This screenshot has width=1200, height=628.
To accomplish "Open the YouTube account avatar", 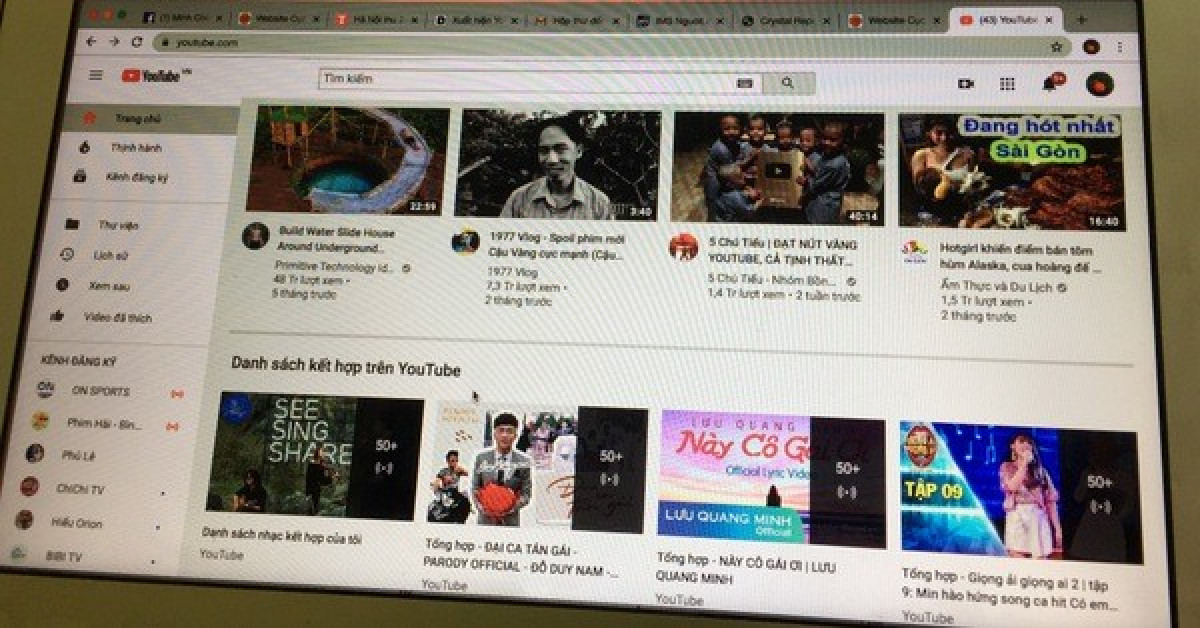I will coord(1100,84).
